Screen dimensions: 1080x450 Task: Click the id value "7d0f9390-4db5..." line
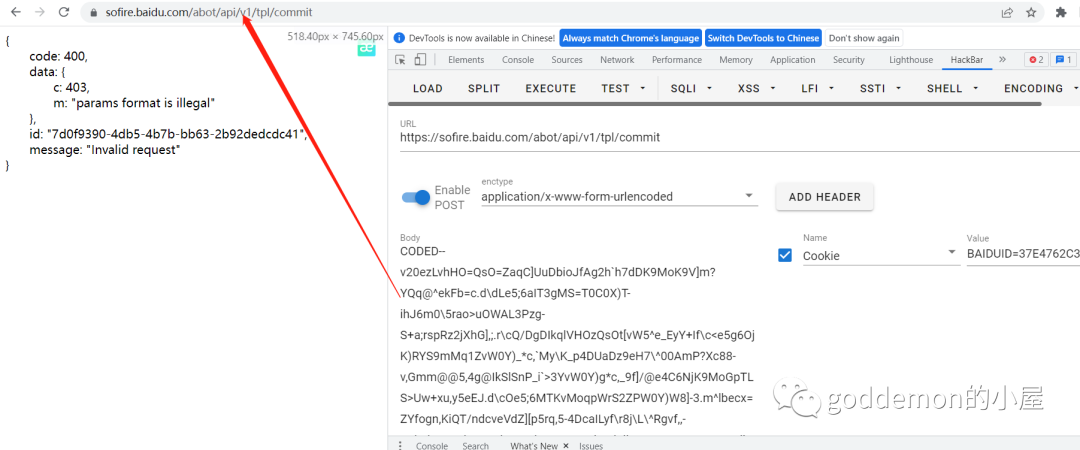tap(167, 134)
